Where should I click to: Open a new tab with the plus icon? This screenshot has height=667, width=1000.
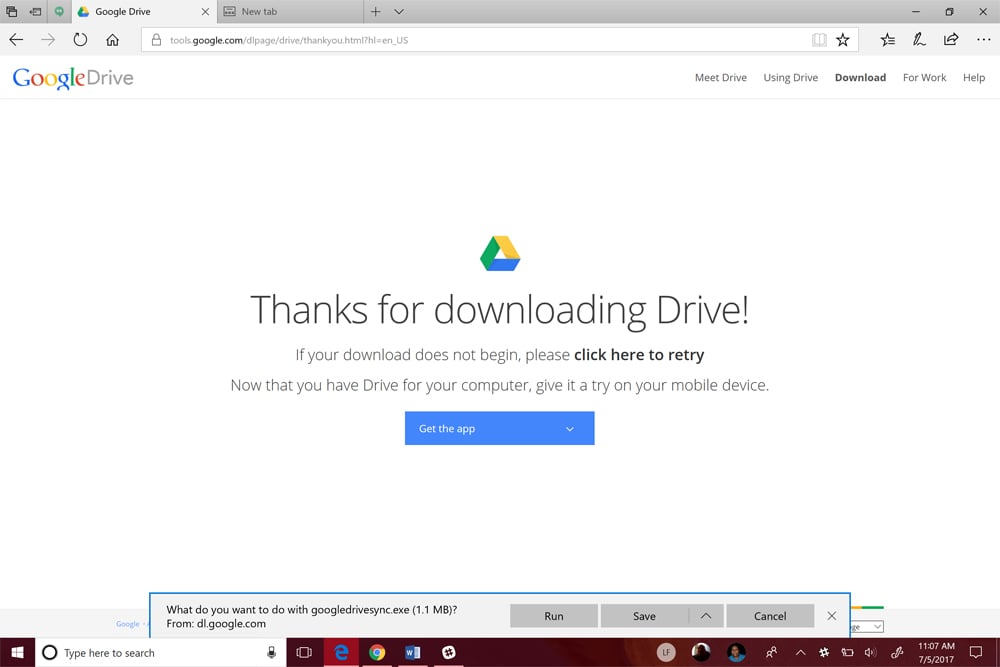click(376, 11)
